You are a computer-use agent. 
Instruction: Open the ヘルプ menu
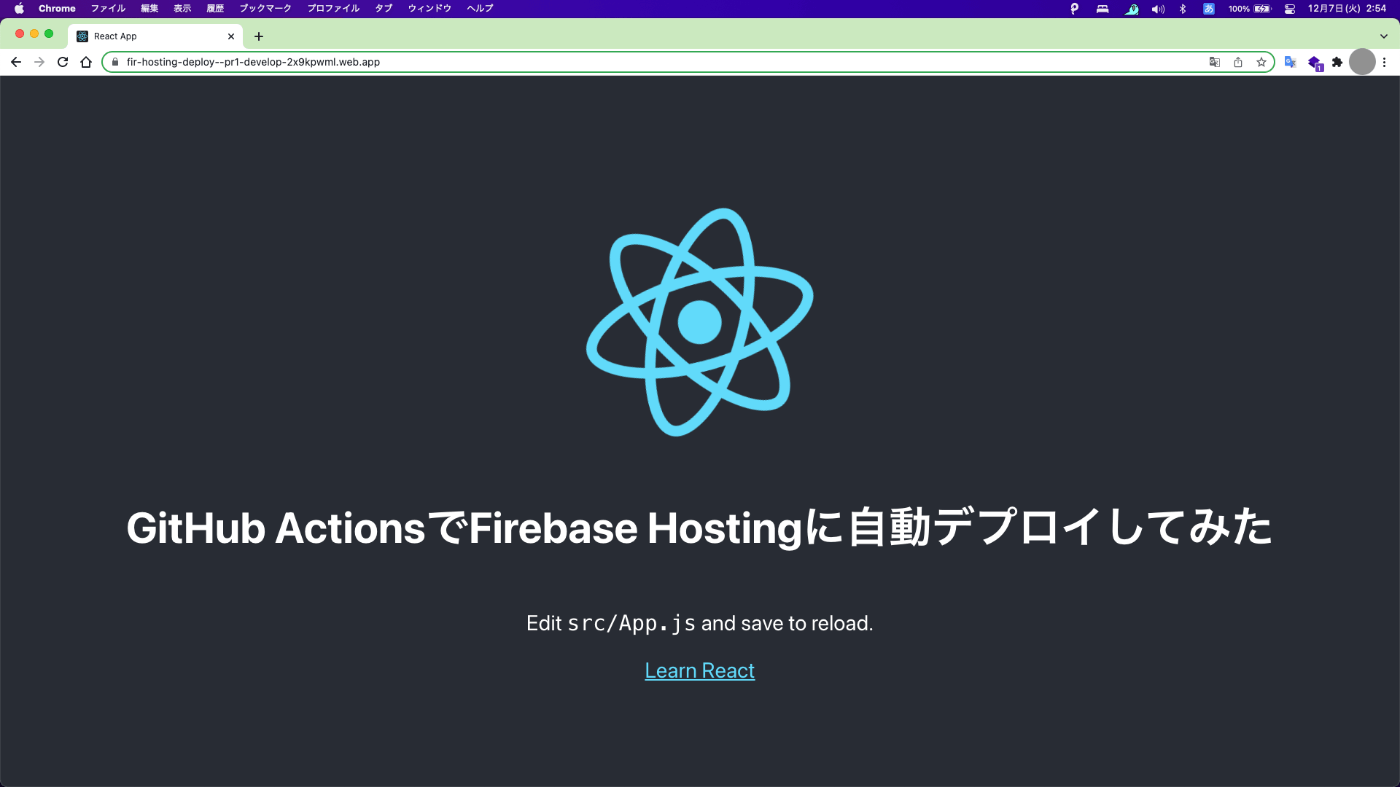click(480, 8)
